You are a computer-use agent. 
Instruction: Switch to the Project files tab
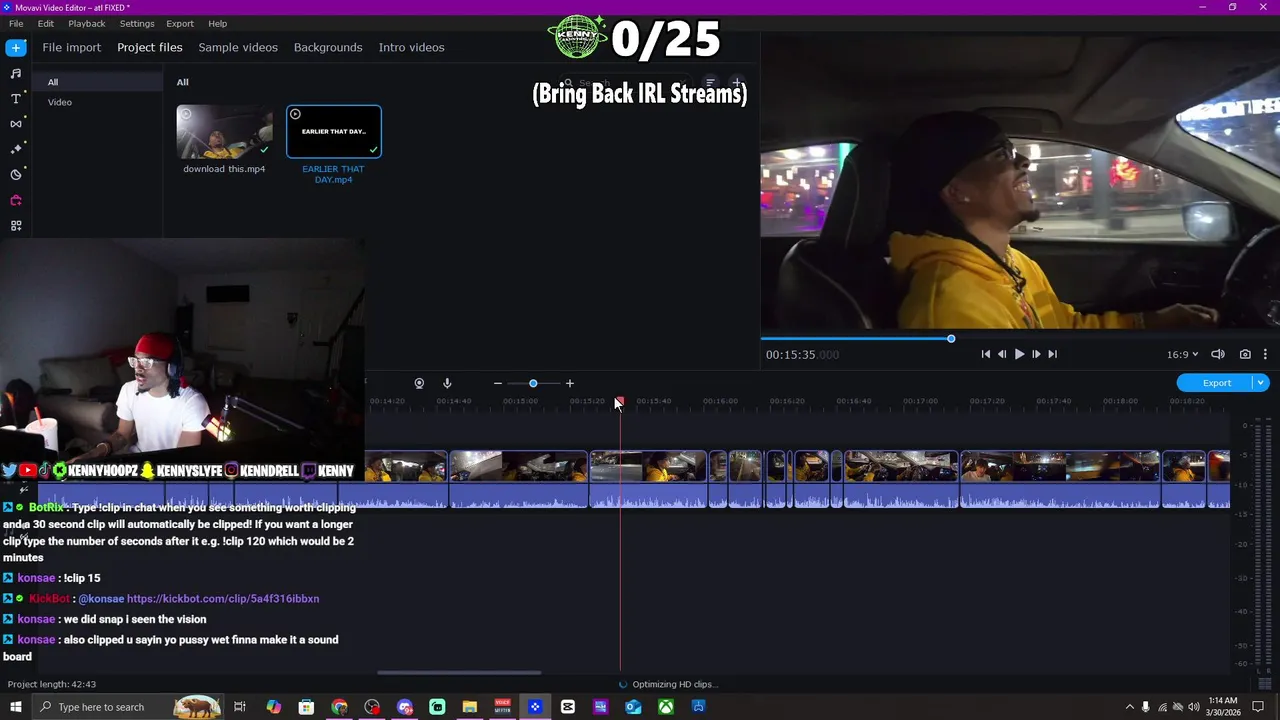tap(150, 47)
